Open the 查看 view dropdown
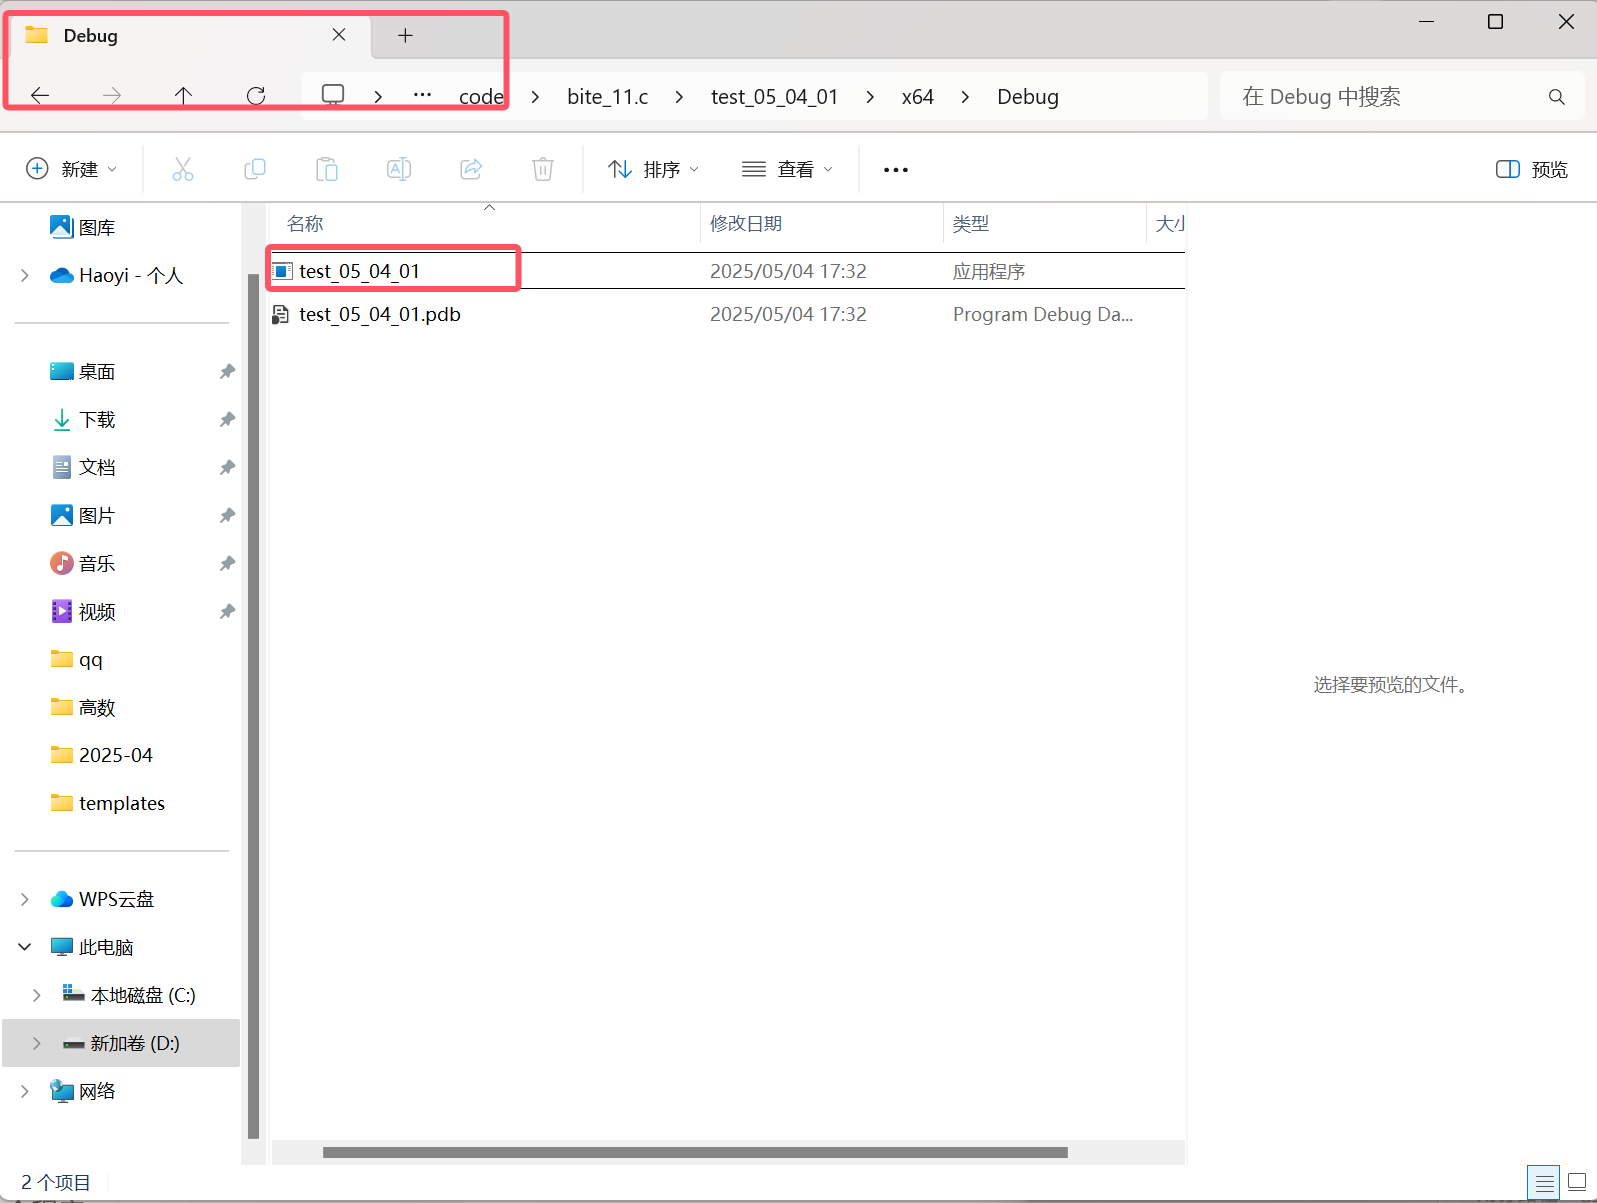Screen dimensions: 1597x1203 [x=788, y=170]
